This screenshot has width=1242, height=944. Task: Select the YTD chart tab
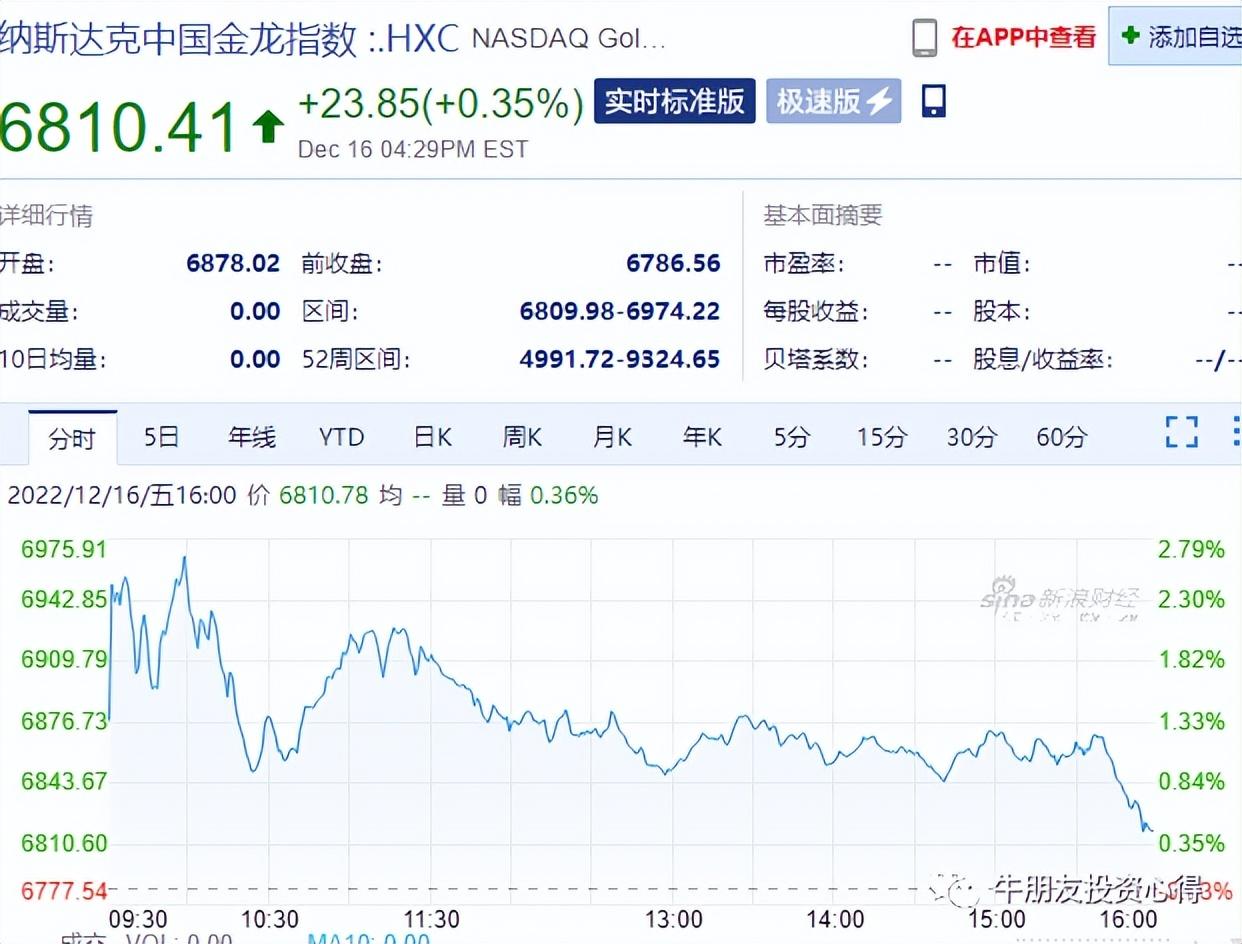pyautogui.click(x=342, y=437)
